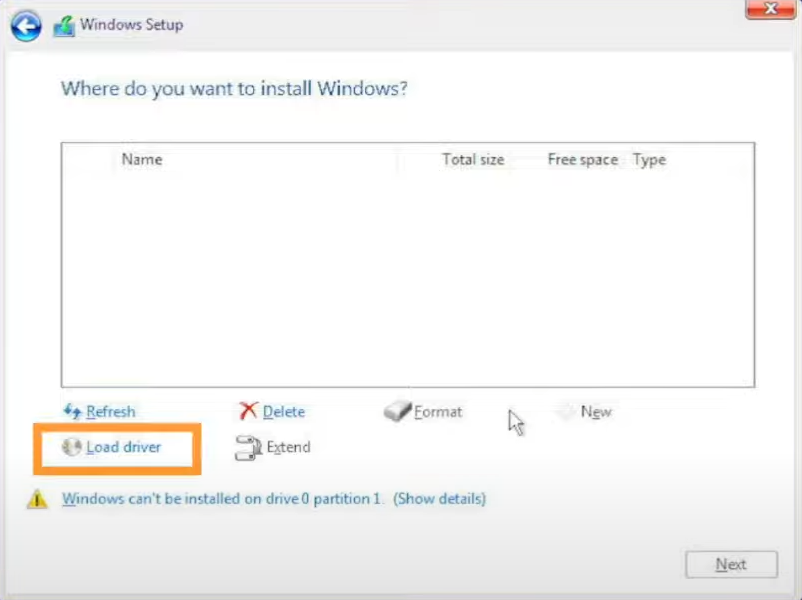The width and height of the screenshot is (802, 600).
Task: Sort by the Free space column header
Action: tap(583, 160)
